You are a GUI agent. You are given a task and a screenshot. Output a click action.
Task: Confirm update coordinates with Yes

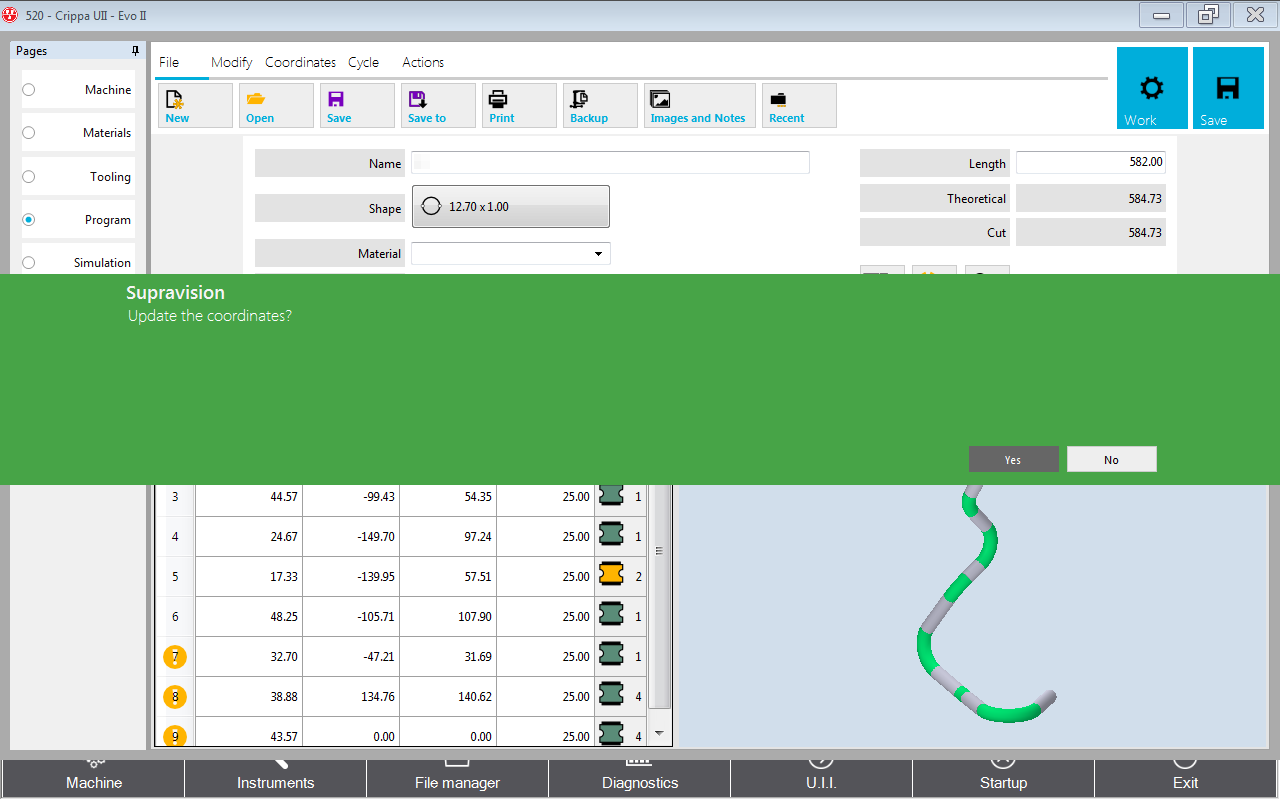1013,460
